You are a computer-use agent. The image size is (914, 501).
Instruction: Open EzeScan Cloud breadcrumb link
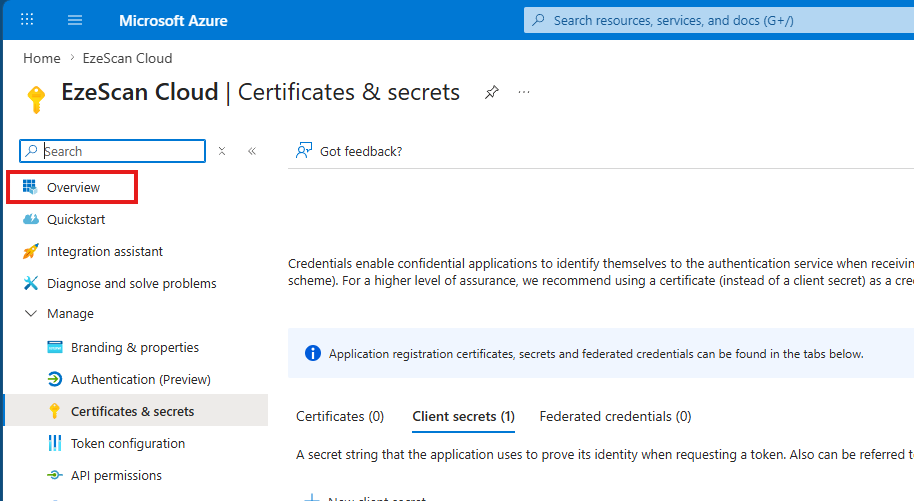pos(127,58)
